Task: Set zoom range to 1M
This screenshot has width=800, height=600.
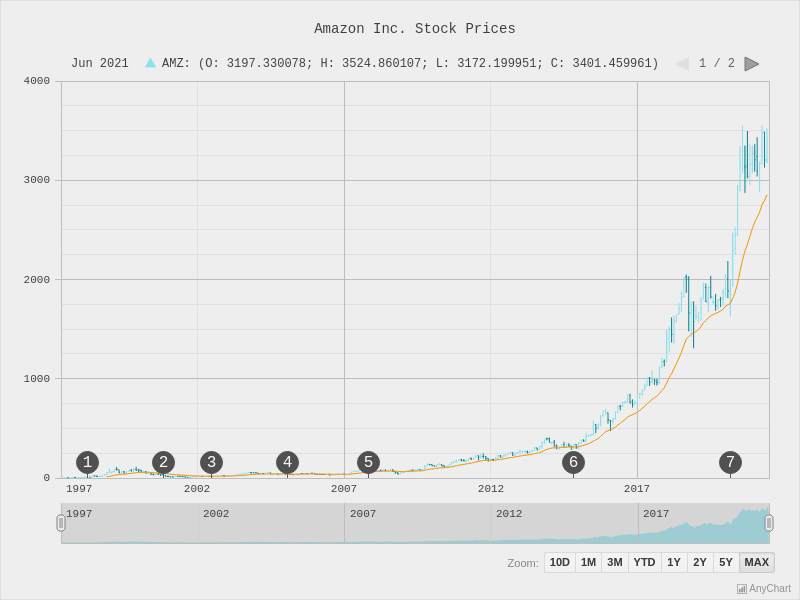Action: [x=588, y=562]
